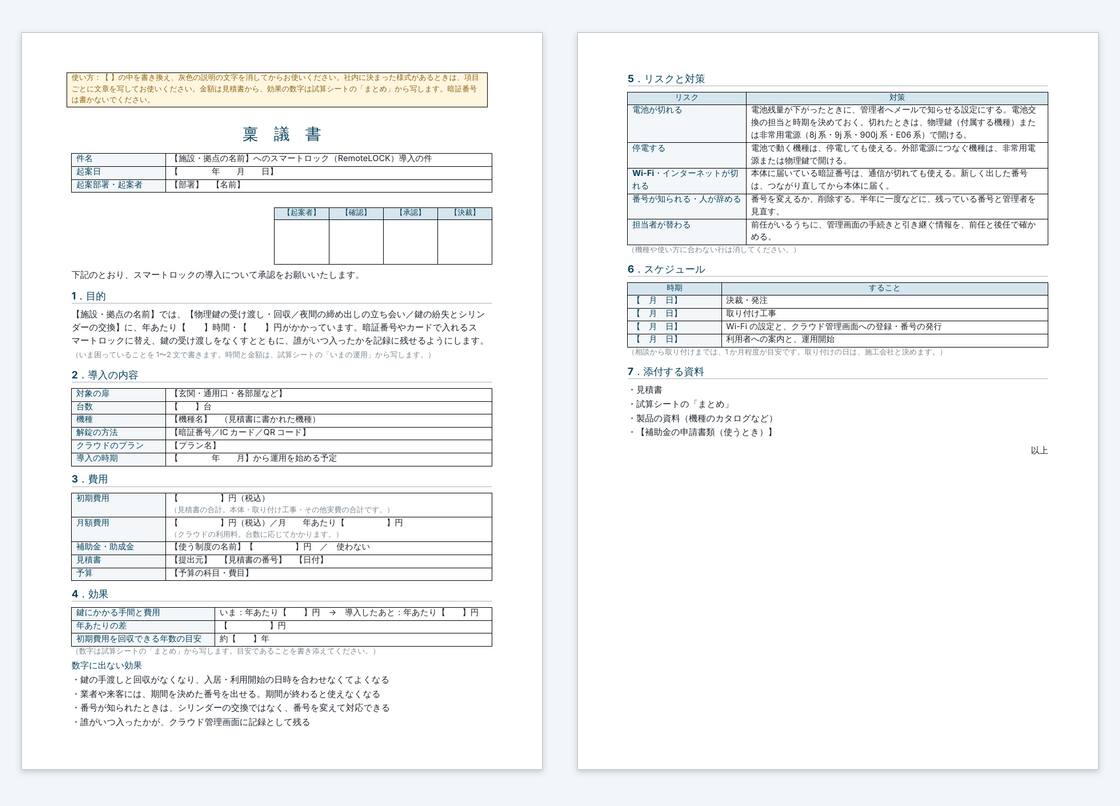1120x806 pixels.
Task: Click the '利用者への案内と、運用開始' cell
Action: click(x=884, y=339)
